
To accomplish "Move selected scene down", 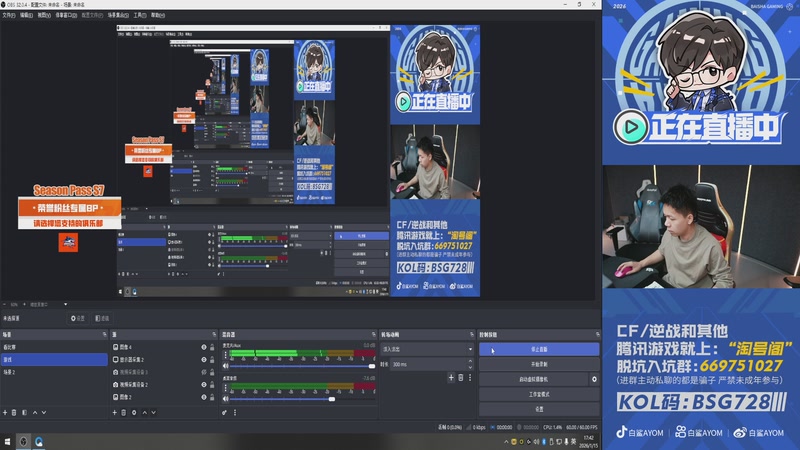I will click(44, 412).
